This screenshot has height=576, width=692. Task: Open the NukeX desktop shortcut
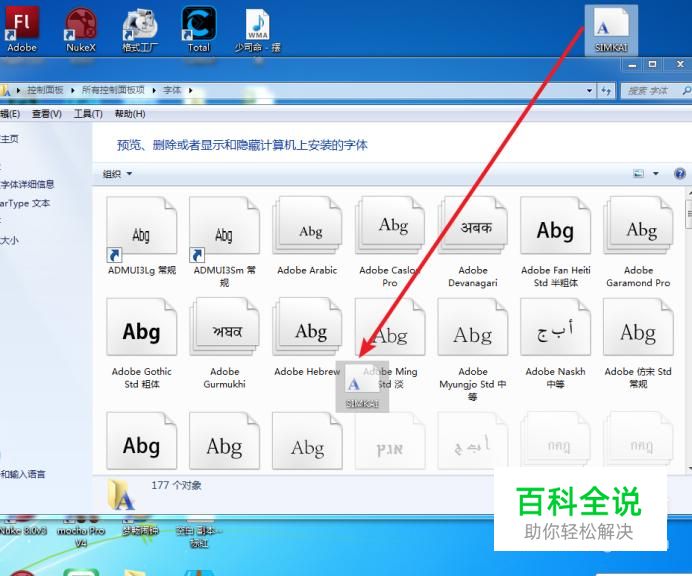point(81,30)
